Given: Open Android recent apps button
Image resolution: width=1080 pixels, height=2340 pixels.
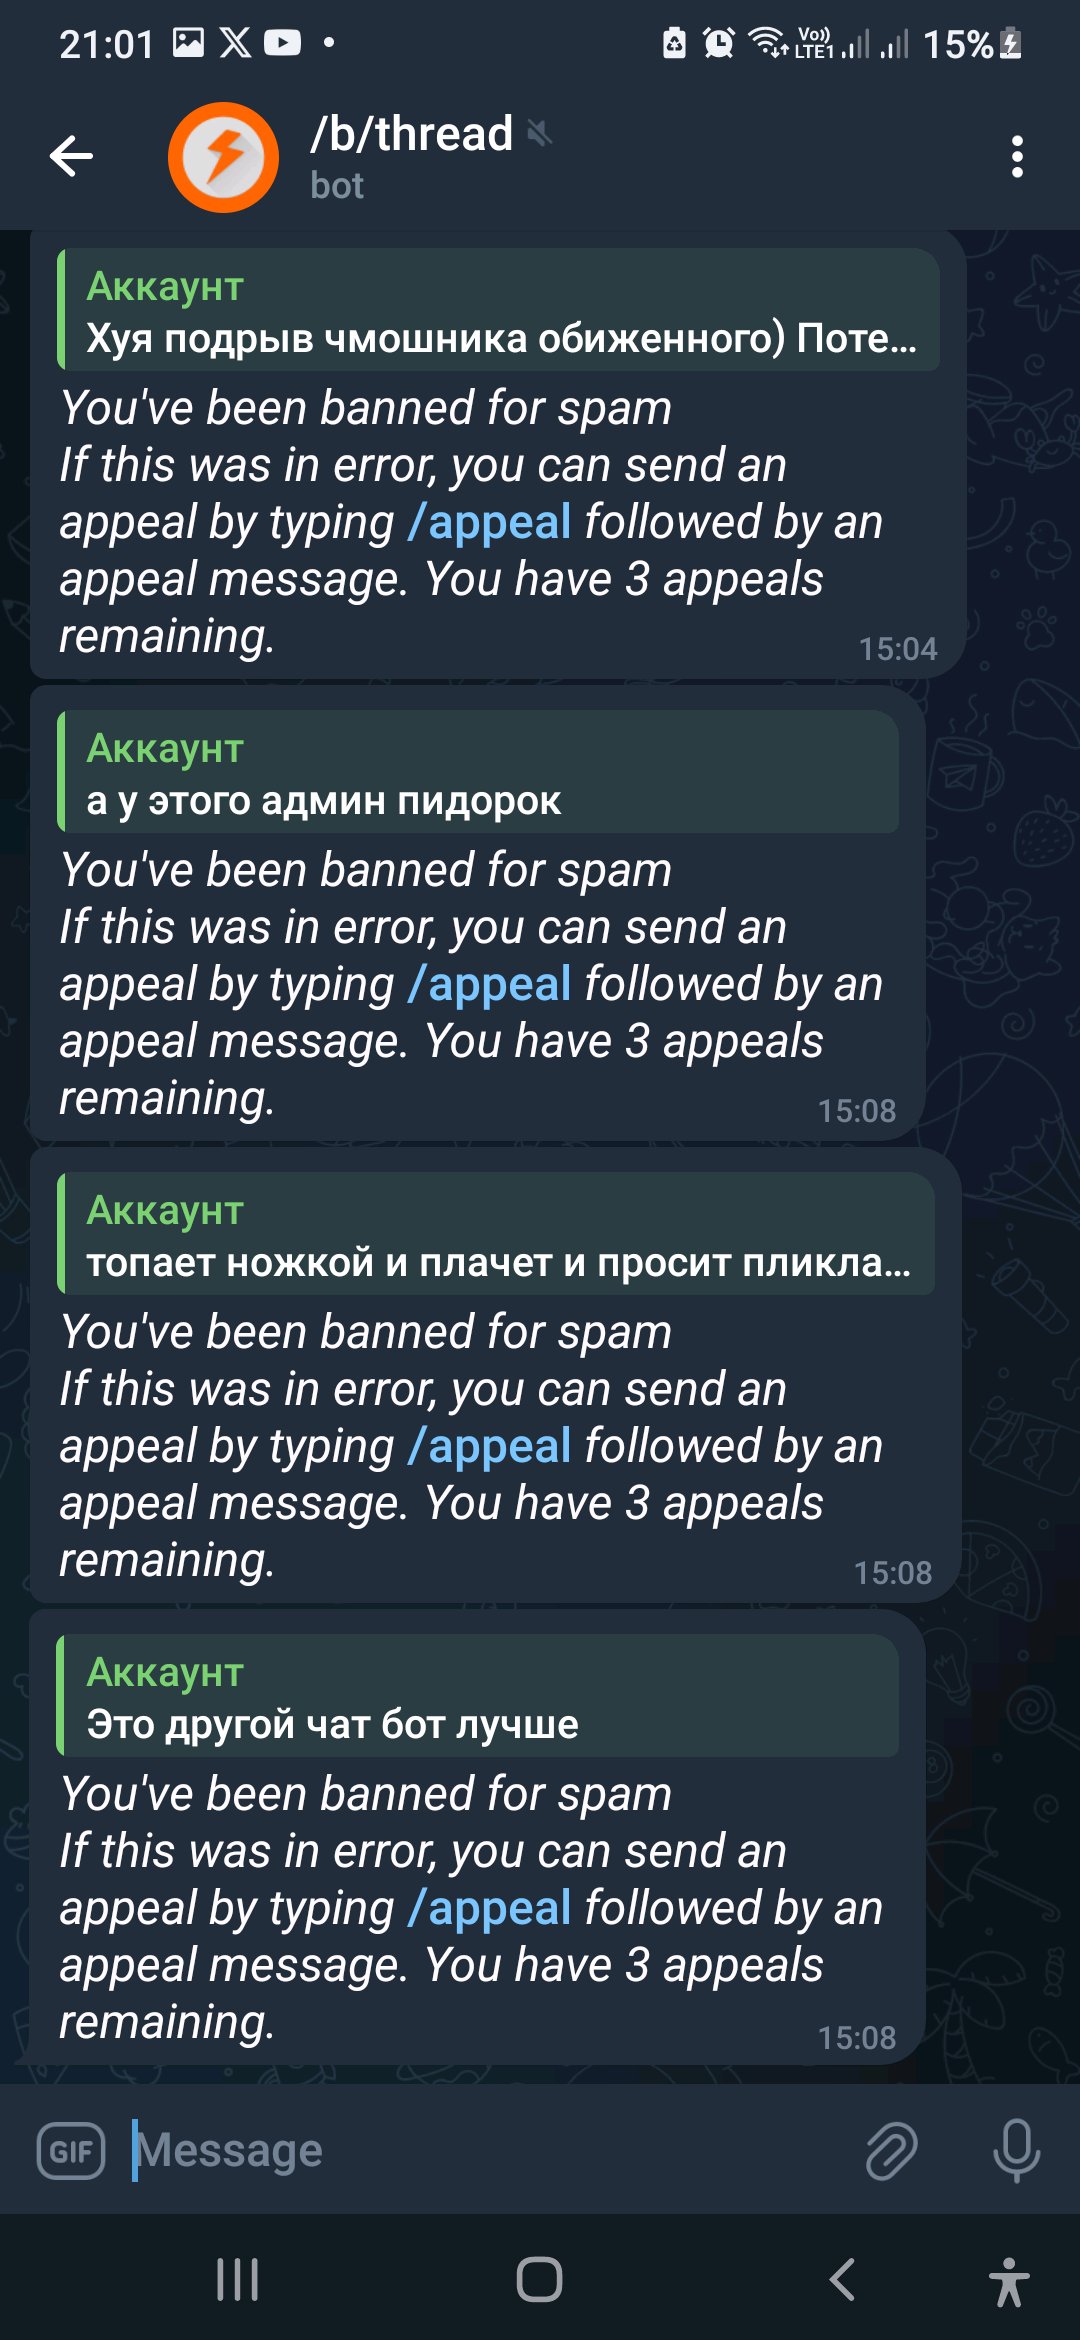Looking at the screenshot, I should pyautogui.click(x=238, y=2280).
